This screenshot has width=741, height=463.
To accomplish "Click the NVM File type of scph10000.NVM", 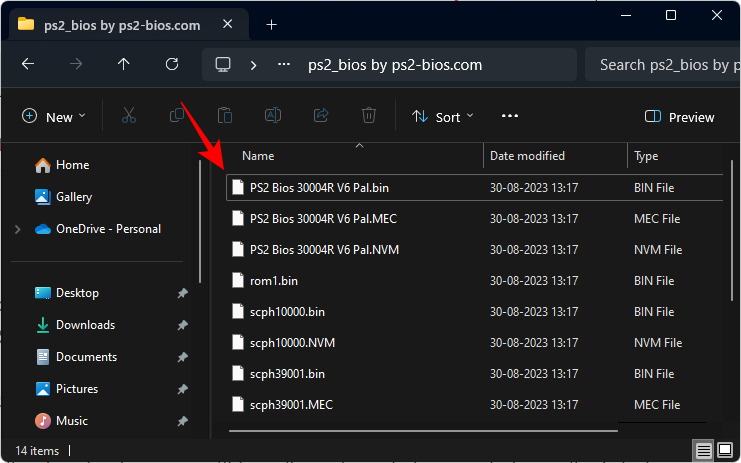I will [x=658, y=343].
